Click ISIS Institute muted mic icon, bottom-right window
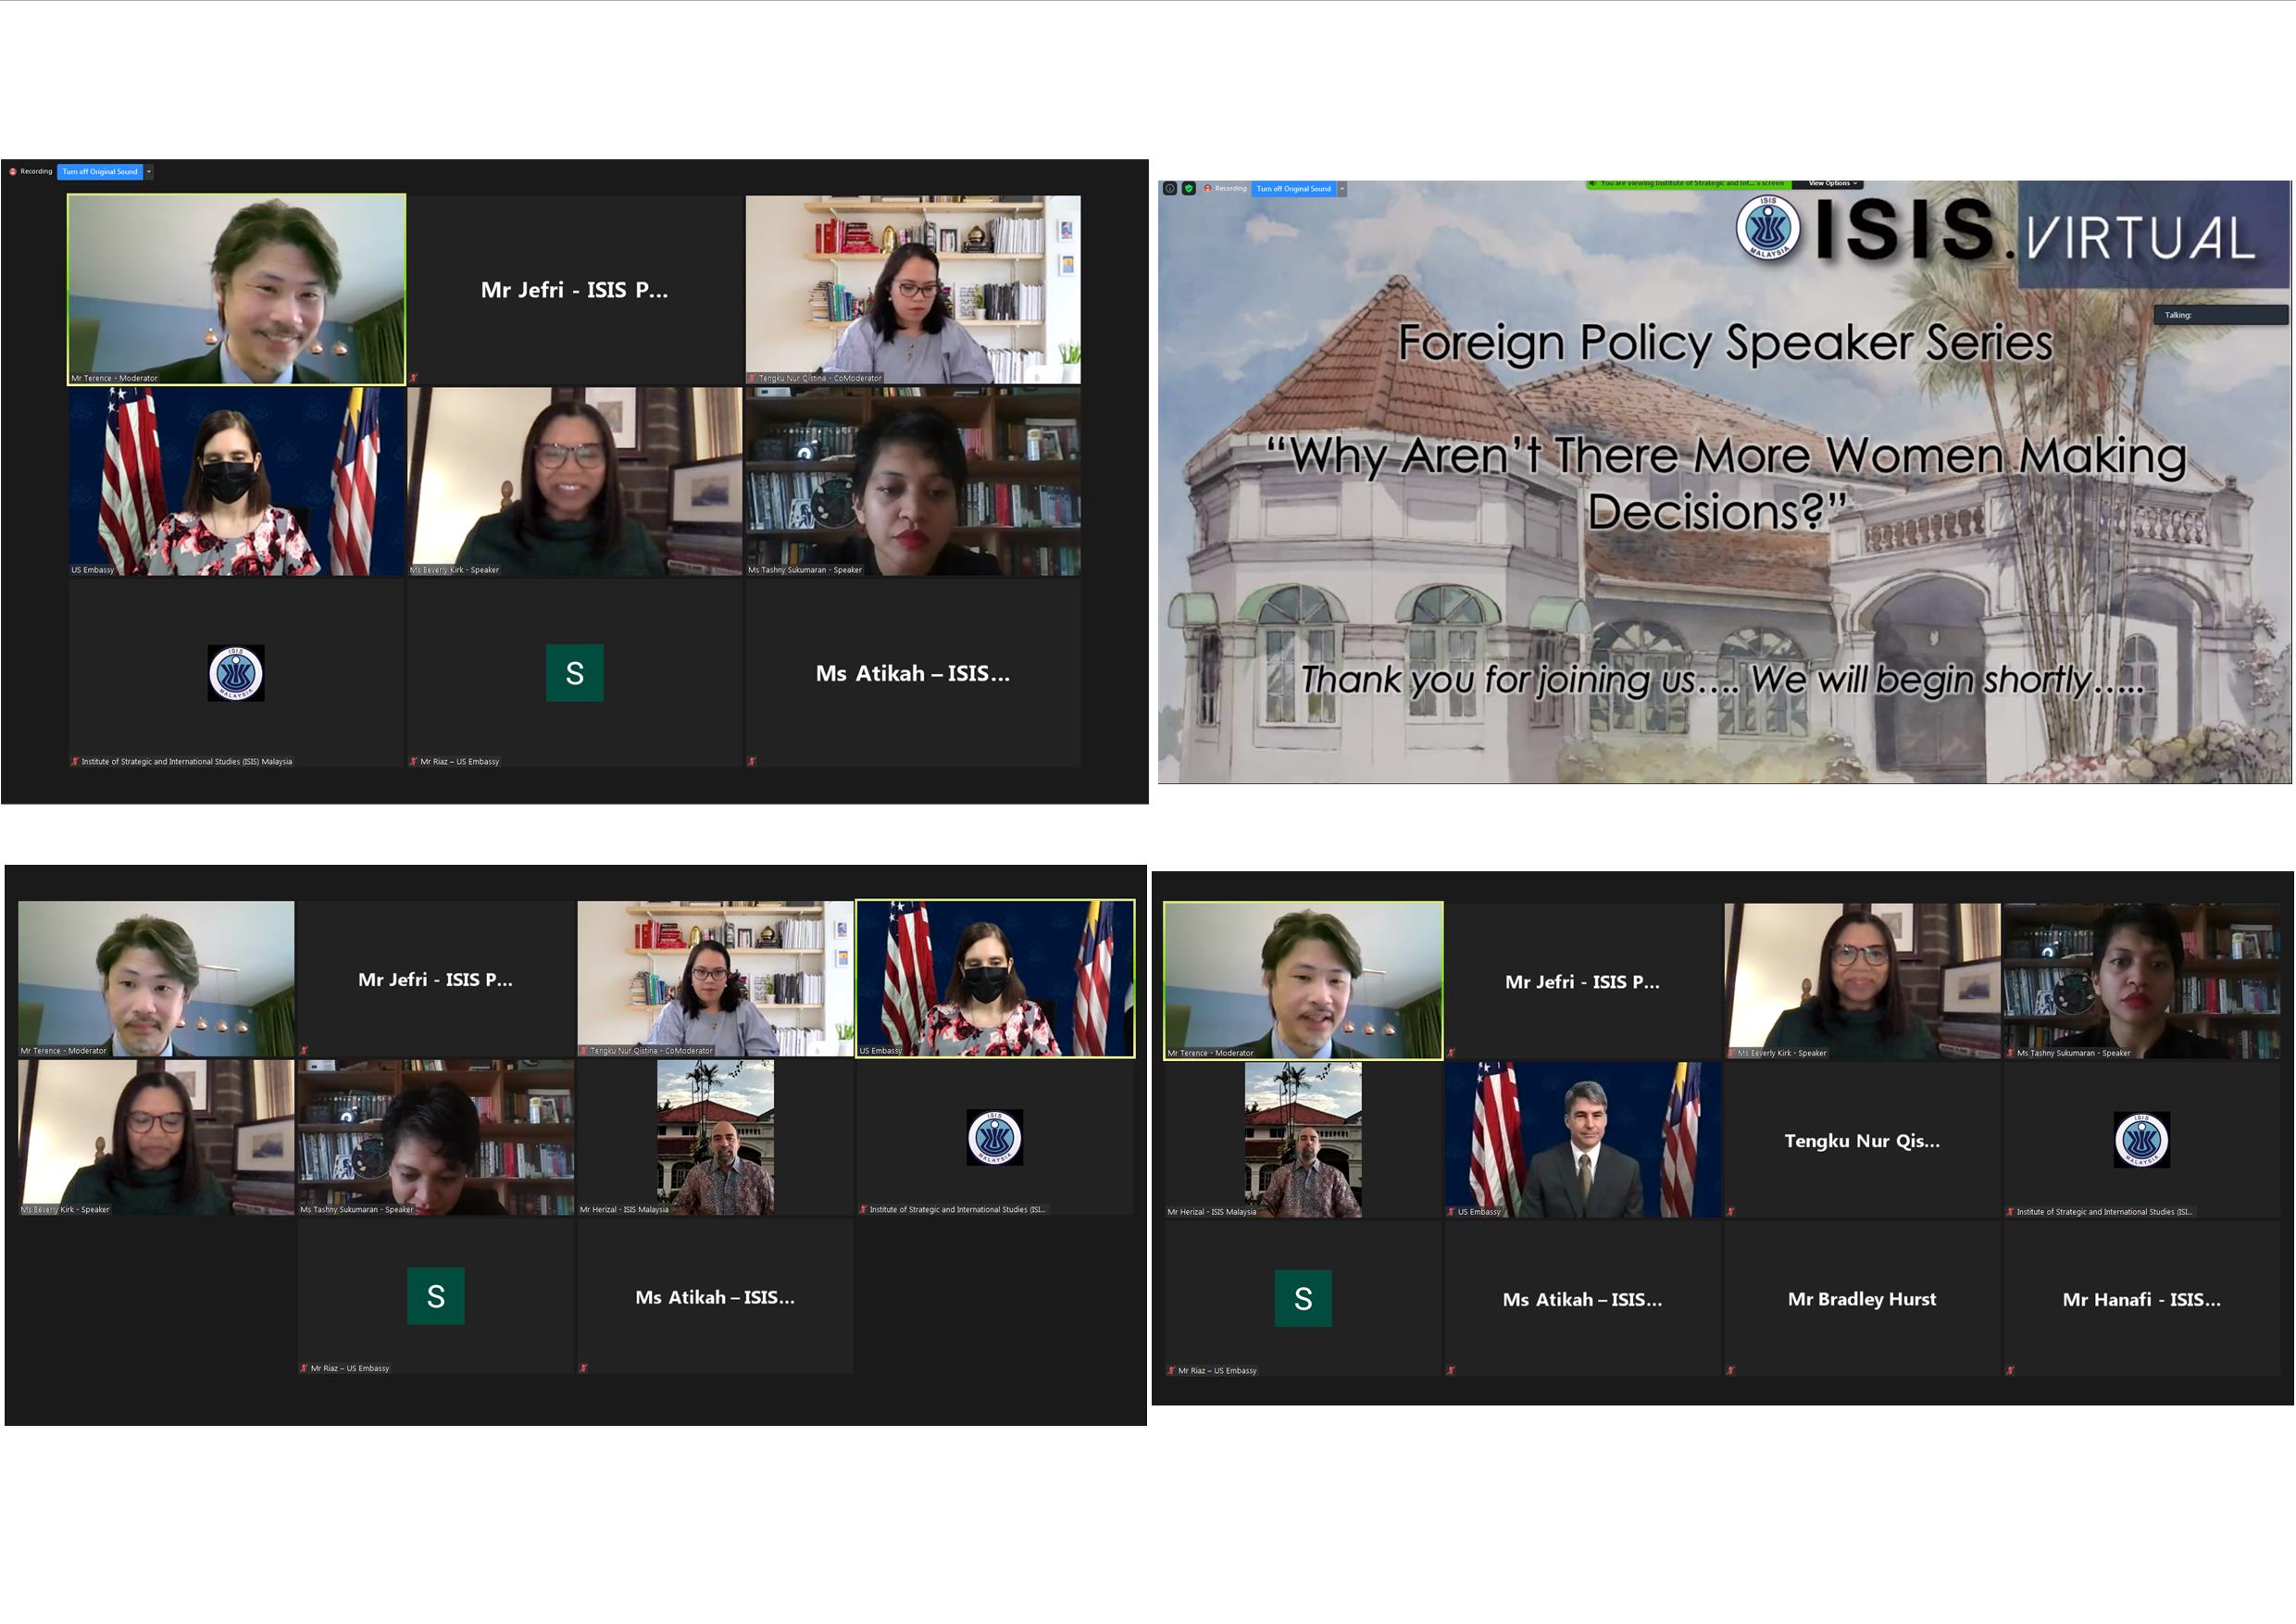Screen dimensions: 2296x1624 click(2010, 1212)
